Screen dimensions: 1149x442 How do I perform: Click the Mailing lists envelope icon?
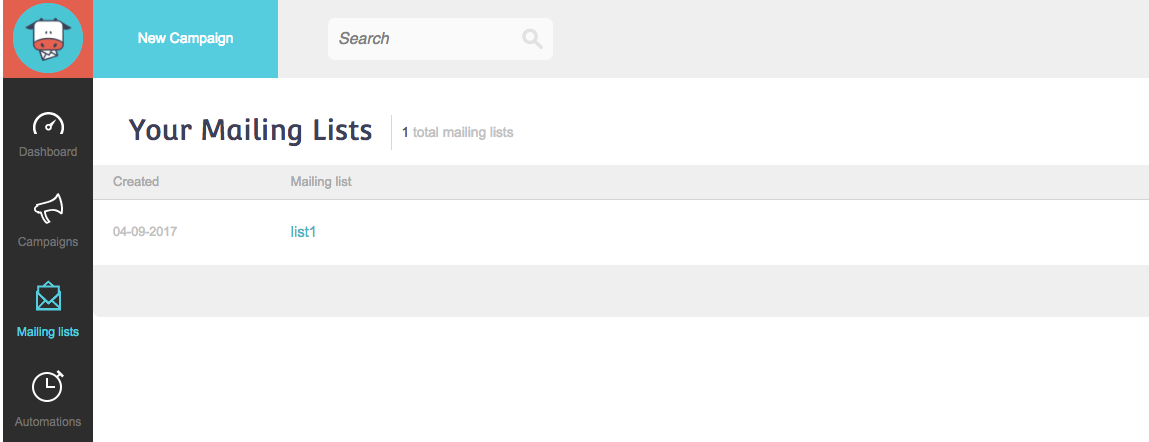[x=48, y=296]
